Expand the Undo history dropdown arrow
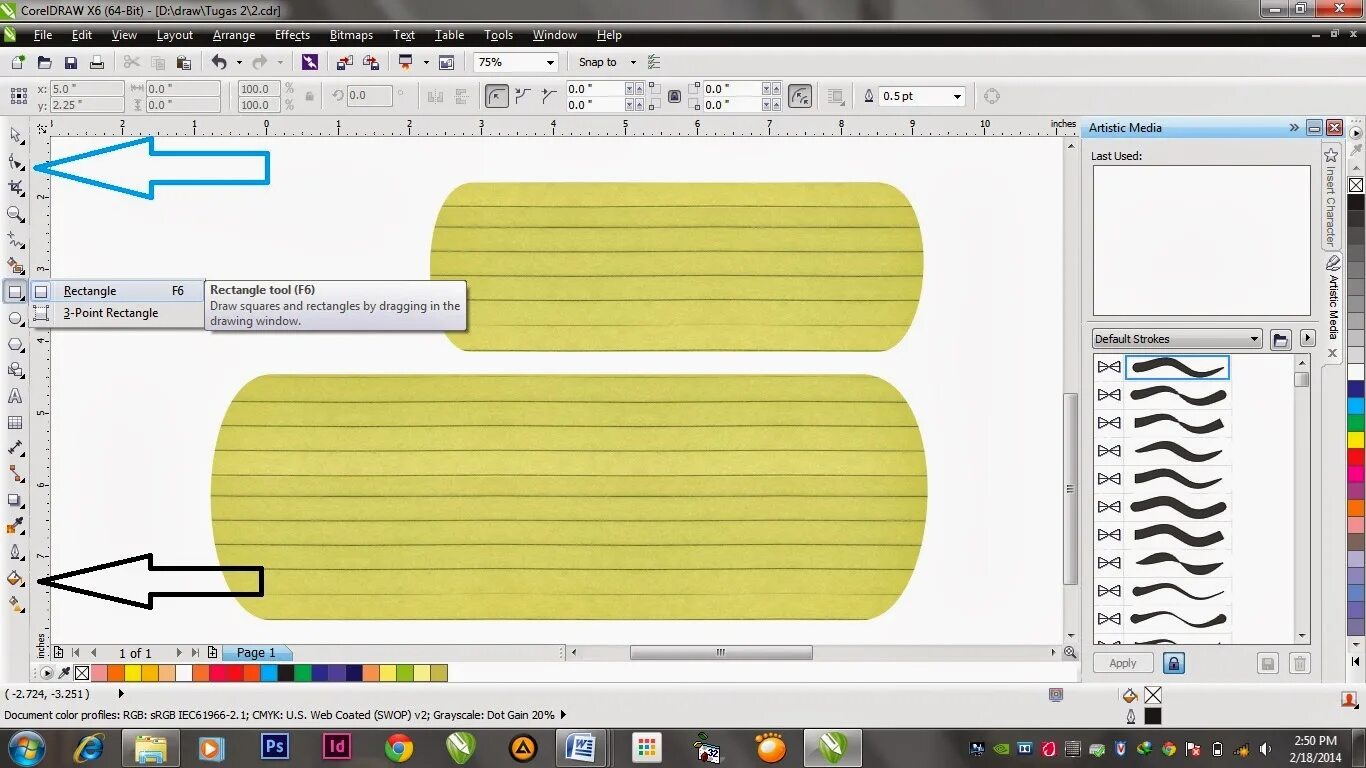 point(239,62)
